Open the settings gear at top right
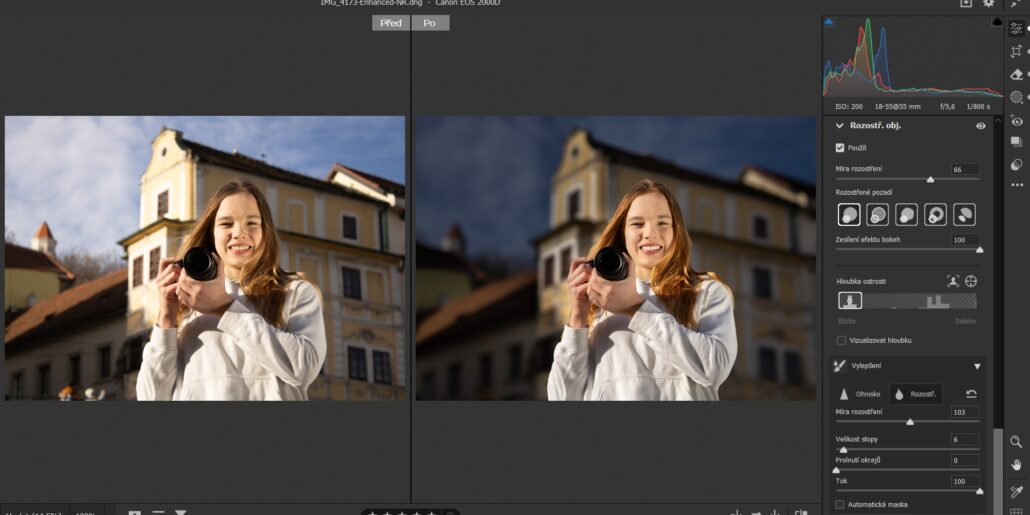 [x=988, y=3]
